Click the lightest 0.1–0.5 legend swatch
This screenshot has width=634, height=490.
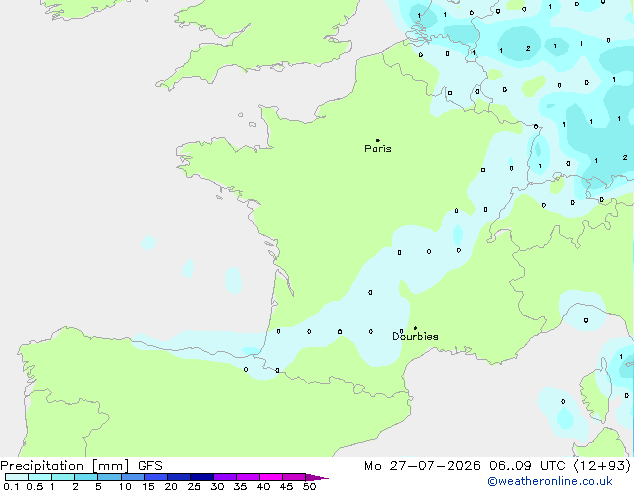click(17, 477)
